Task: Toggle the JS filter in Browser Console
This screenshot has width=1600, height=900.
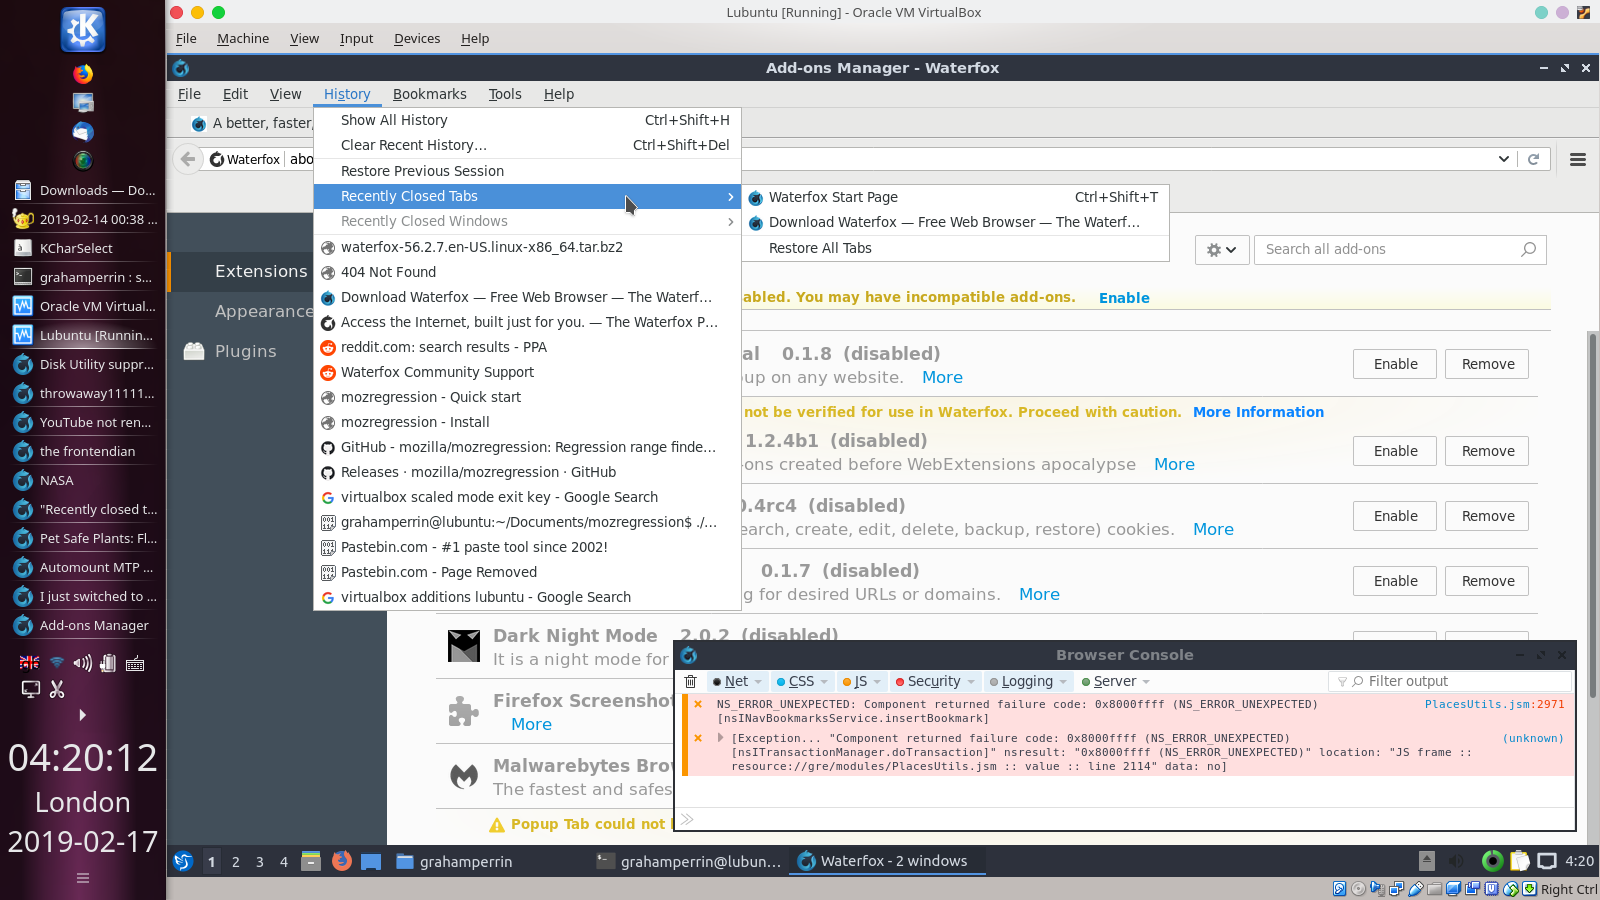Action: coord(855,681)
